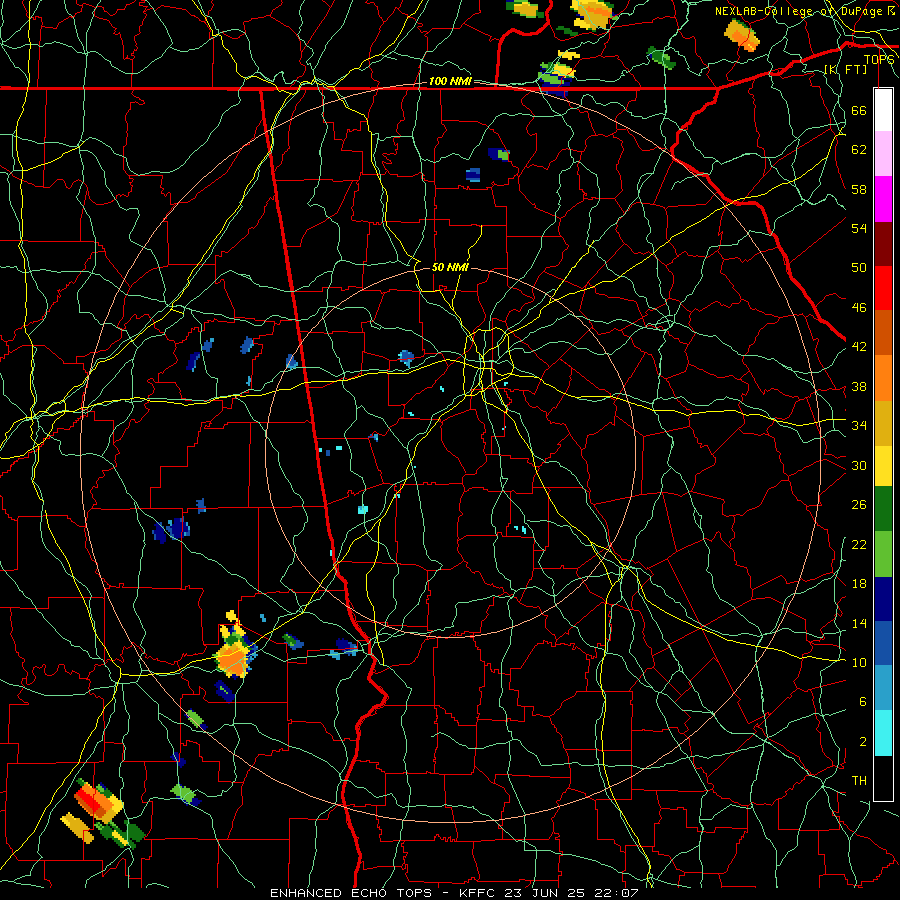
Task: Click the "NEXLAB-College of DuPage" credit text
Action: point(799,11)
